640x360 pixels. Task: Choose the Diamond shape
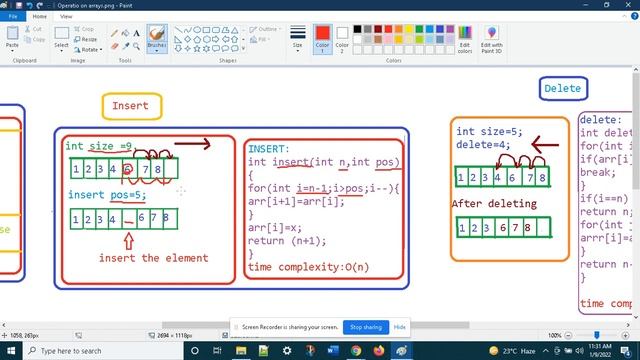click(188, 40)
